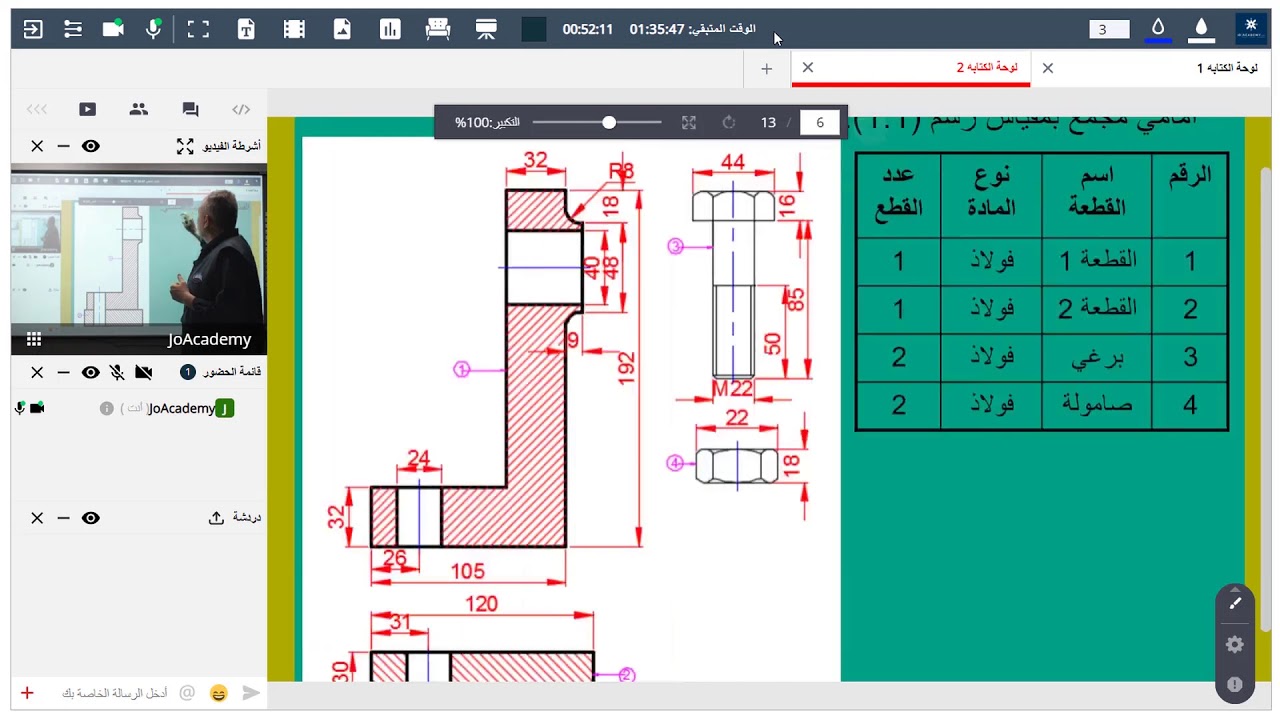Viewport: 1280px width, 720px height.
Task: Toggle the camera in top toolbar
Action: click(x=113, y=29)
